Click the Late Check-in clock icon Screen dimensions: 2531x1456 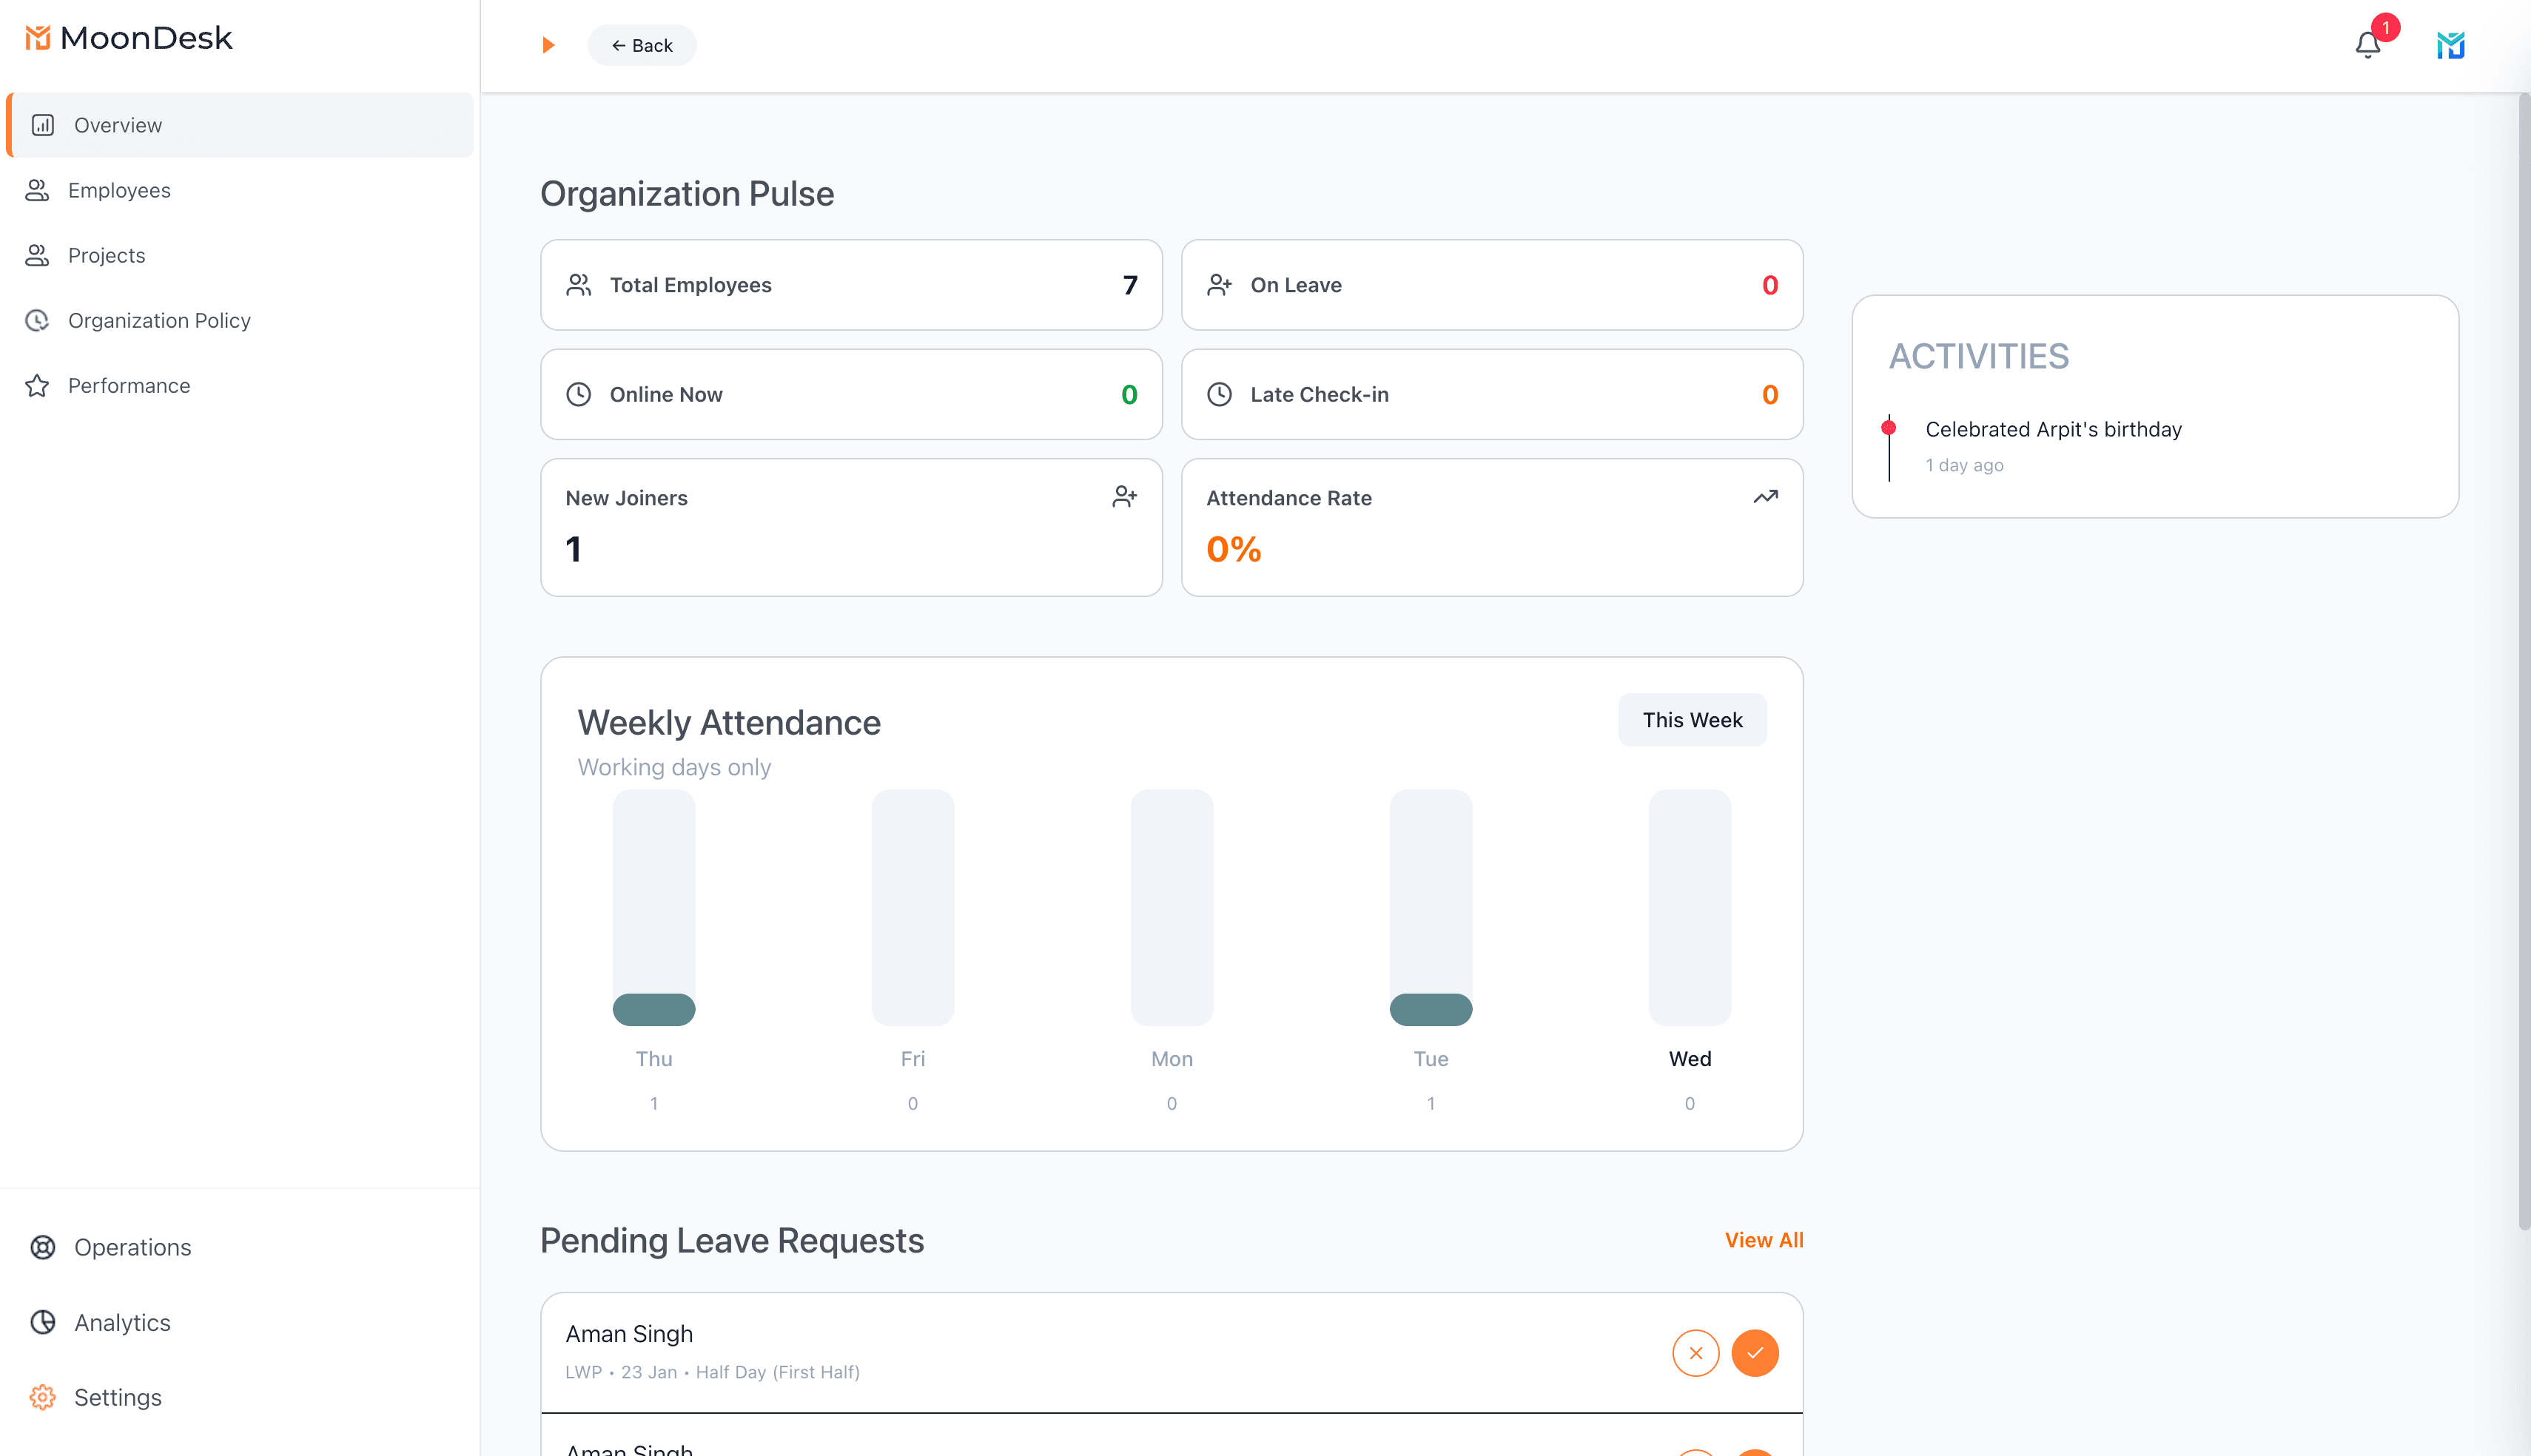click(1219, 394)
